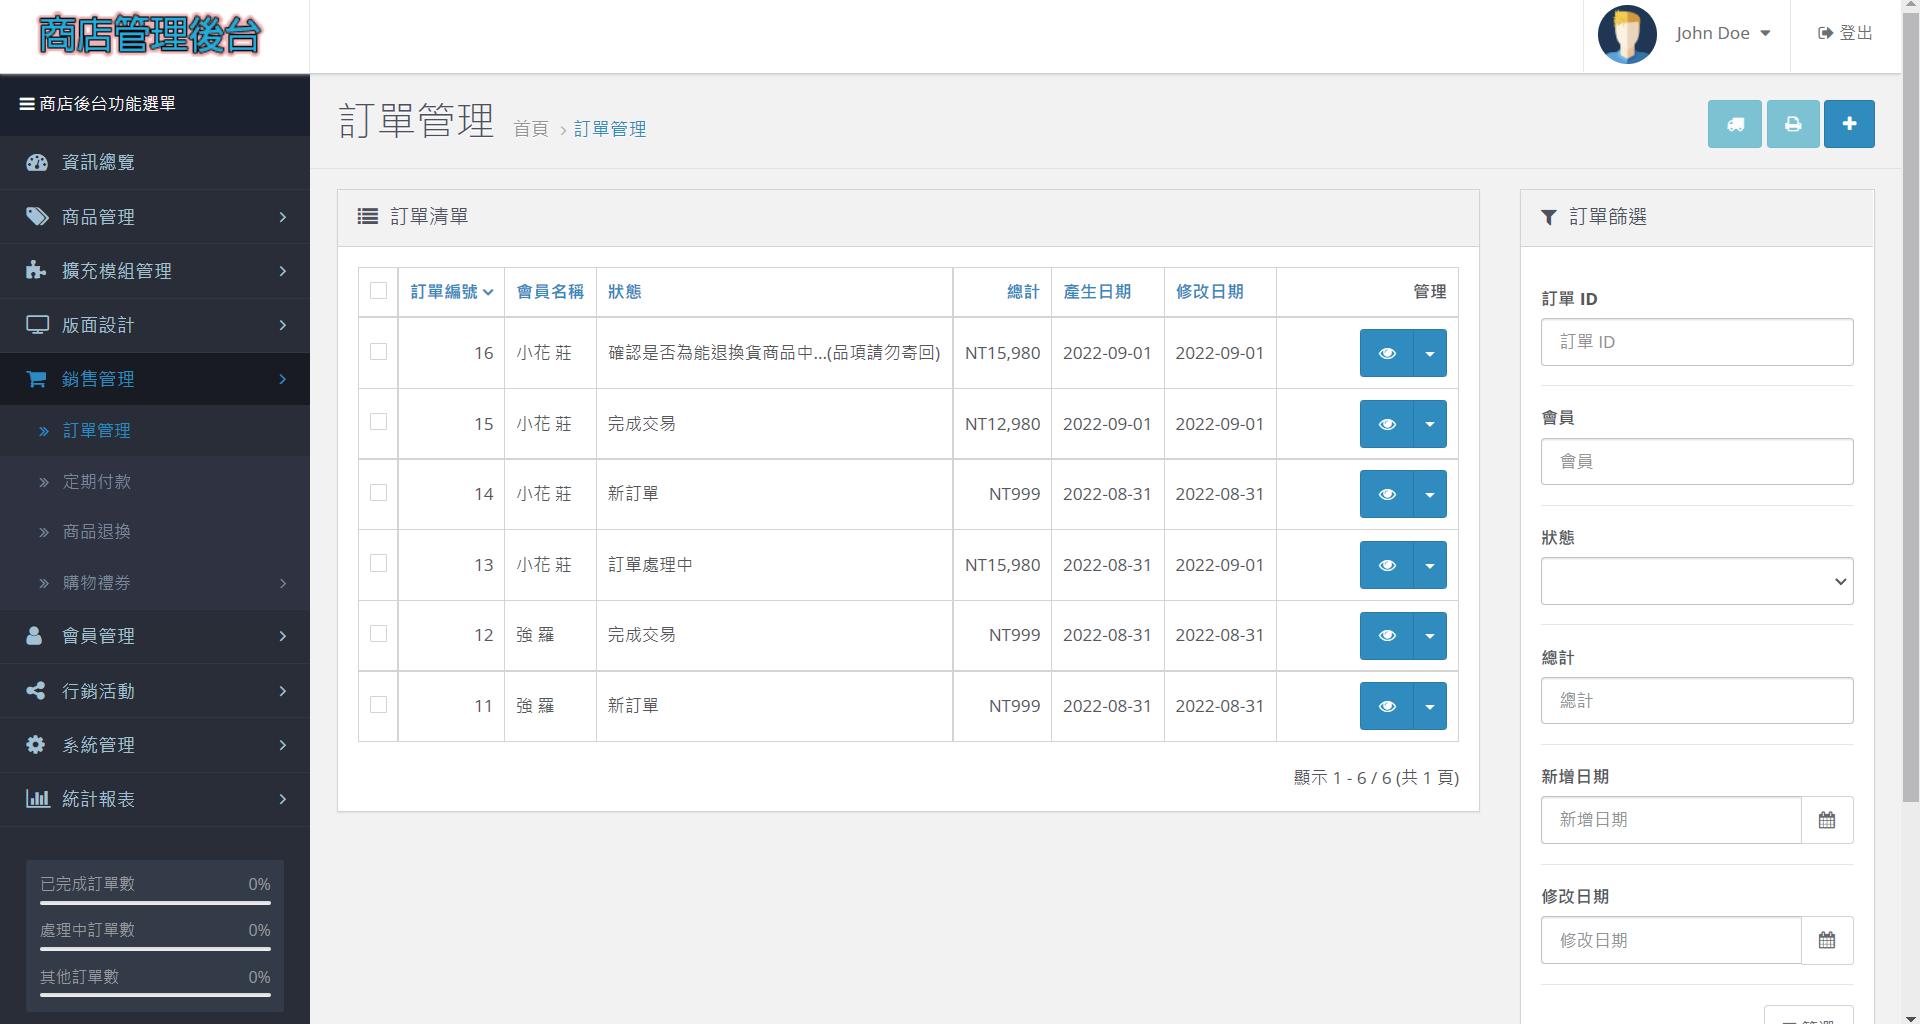Open action dropdown for order 15

pos(1430,424)
